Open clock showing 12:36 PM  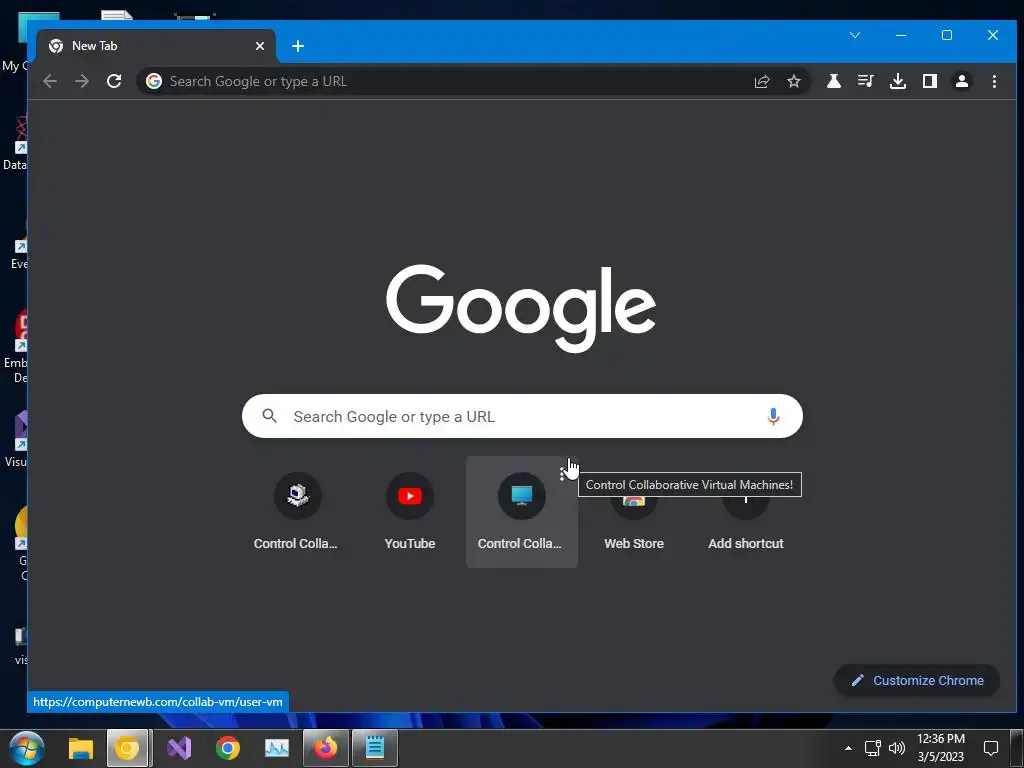[940, 748]
